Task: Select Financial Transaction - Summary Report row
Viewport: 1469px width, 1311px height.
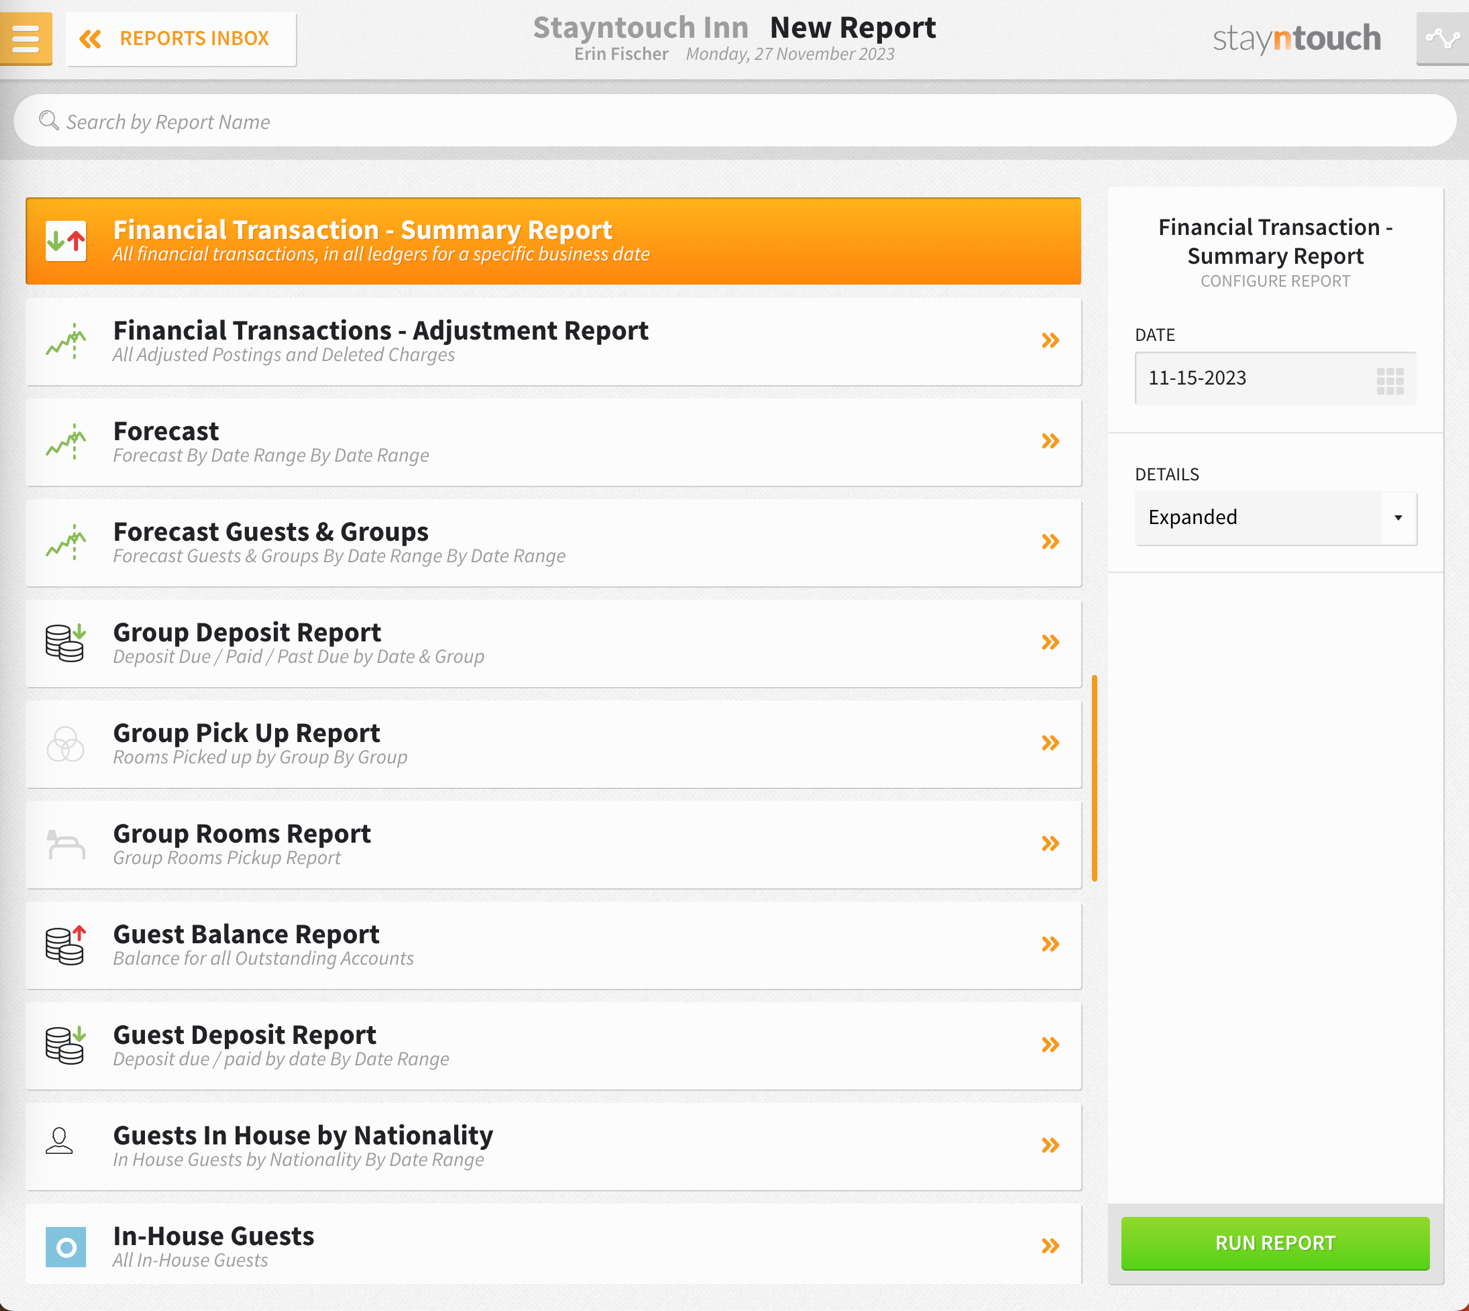Action: pyautogui.click(x=553, y=241)
